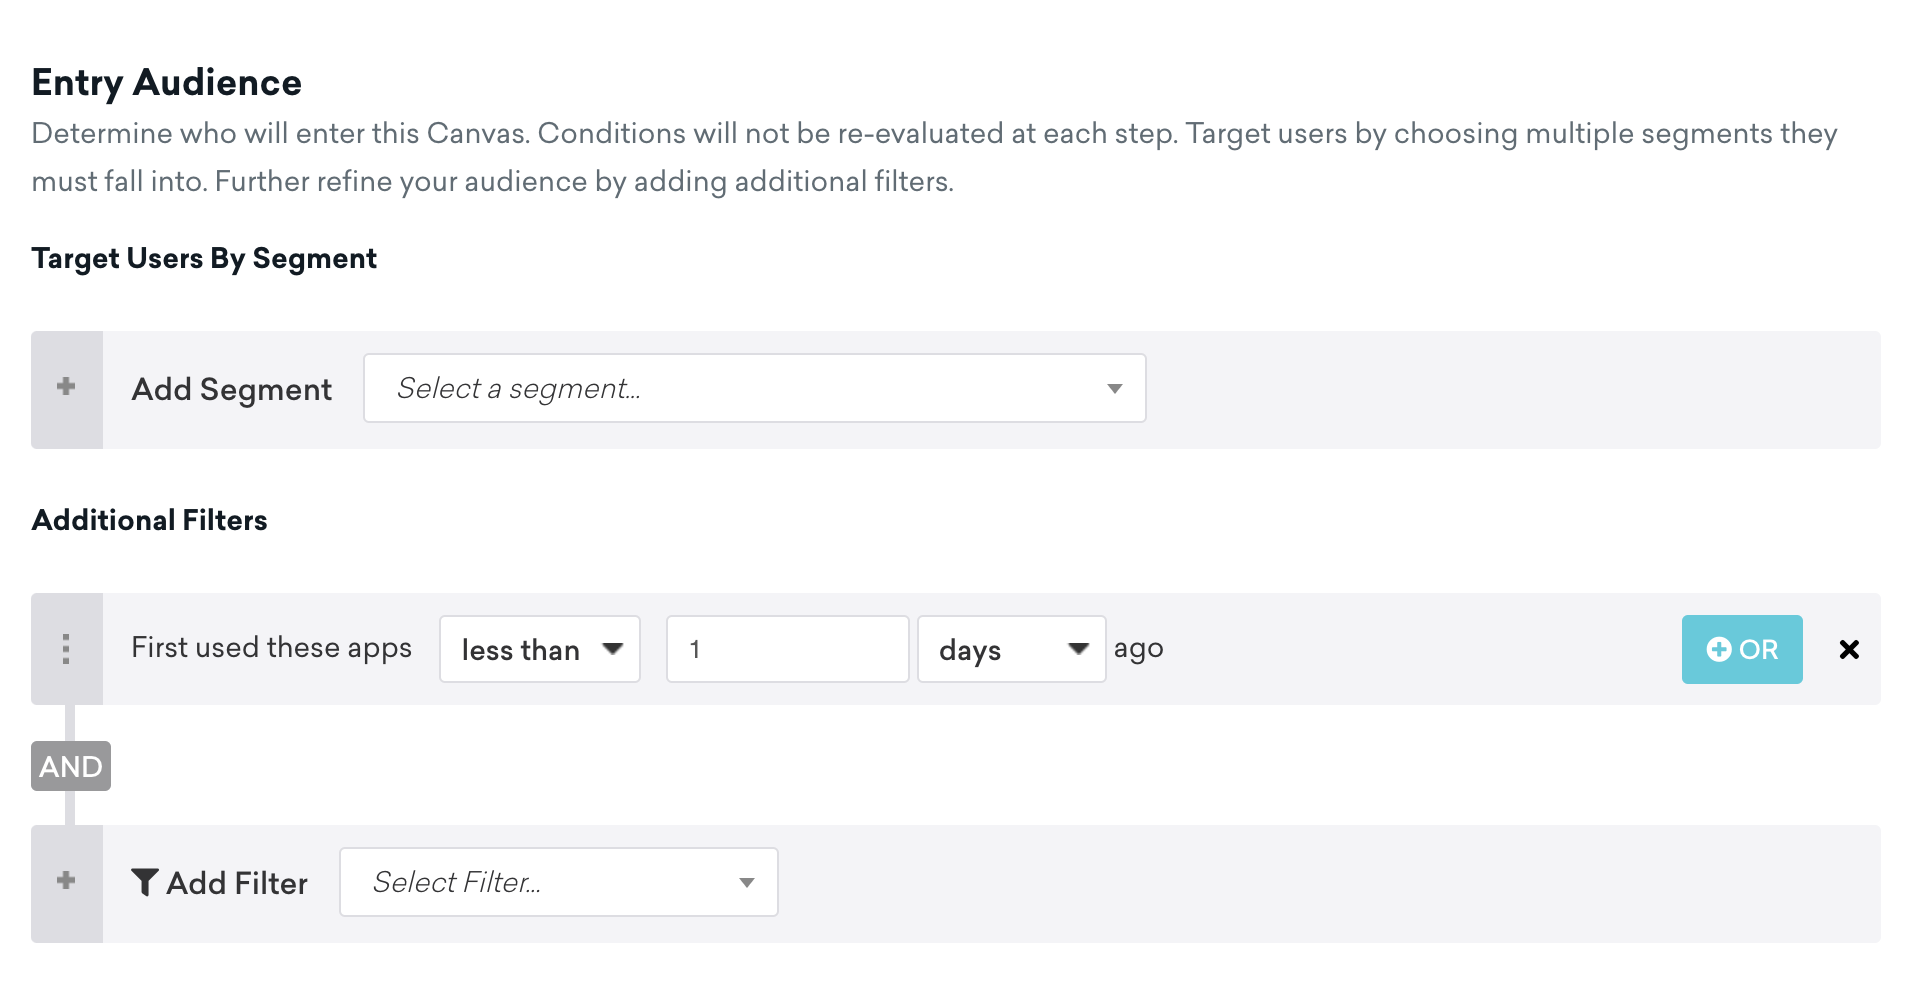The height and width of the screenshot is (984, 1910).
Task: Click the 'Add Segment' label
Action: (232, 389)
